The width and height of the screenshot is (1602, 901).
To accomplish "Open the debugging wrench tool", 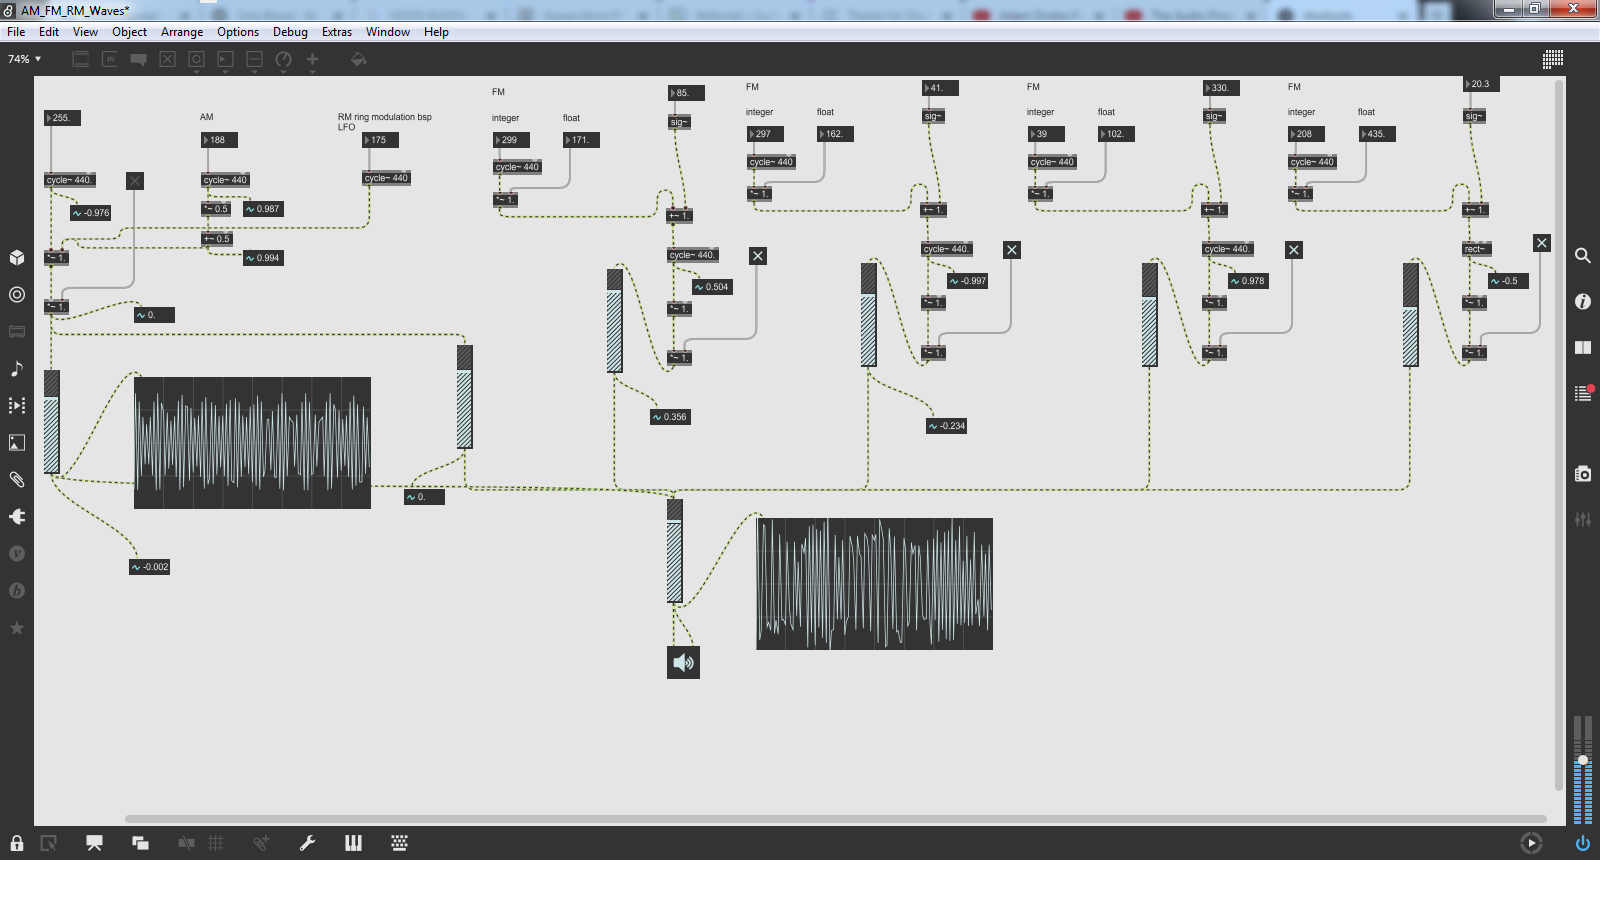I will pos(307,843).
